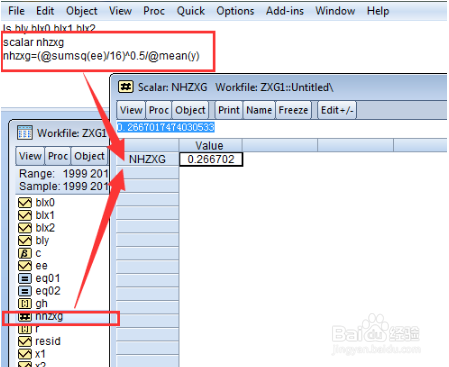Screen dimensions: 449x367
Task: Click Object button in the Workfile ZXG1 window
Action: [x=89, y=156]
